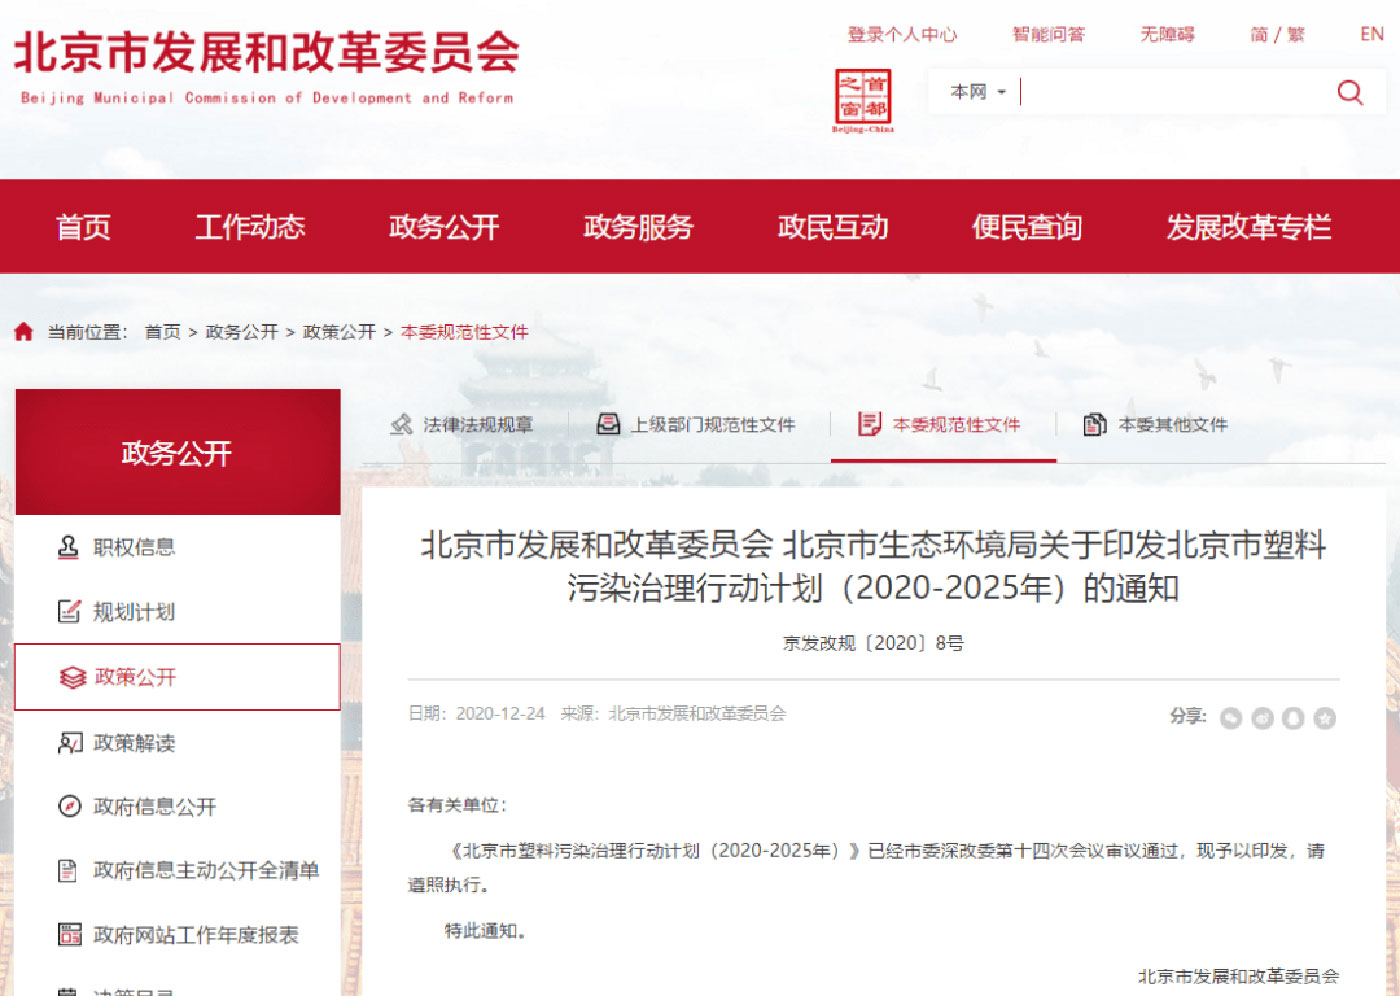1400x996 pixels.
Task: Click the 职权信息 person icon
Action: point(67,547)
